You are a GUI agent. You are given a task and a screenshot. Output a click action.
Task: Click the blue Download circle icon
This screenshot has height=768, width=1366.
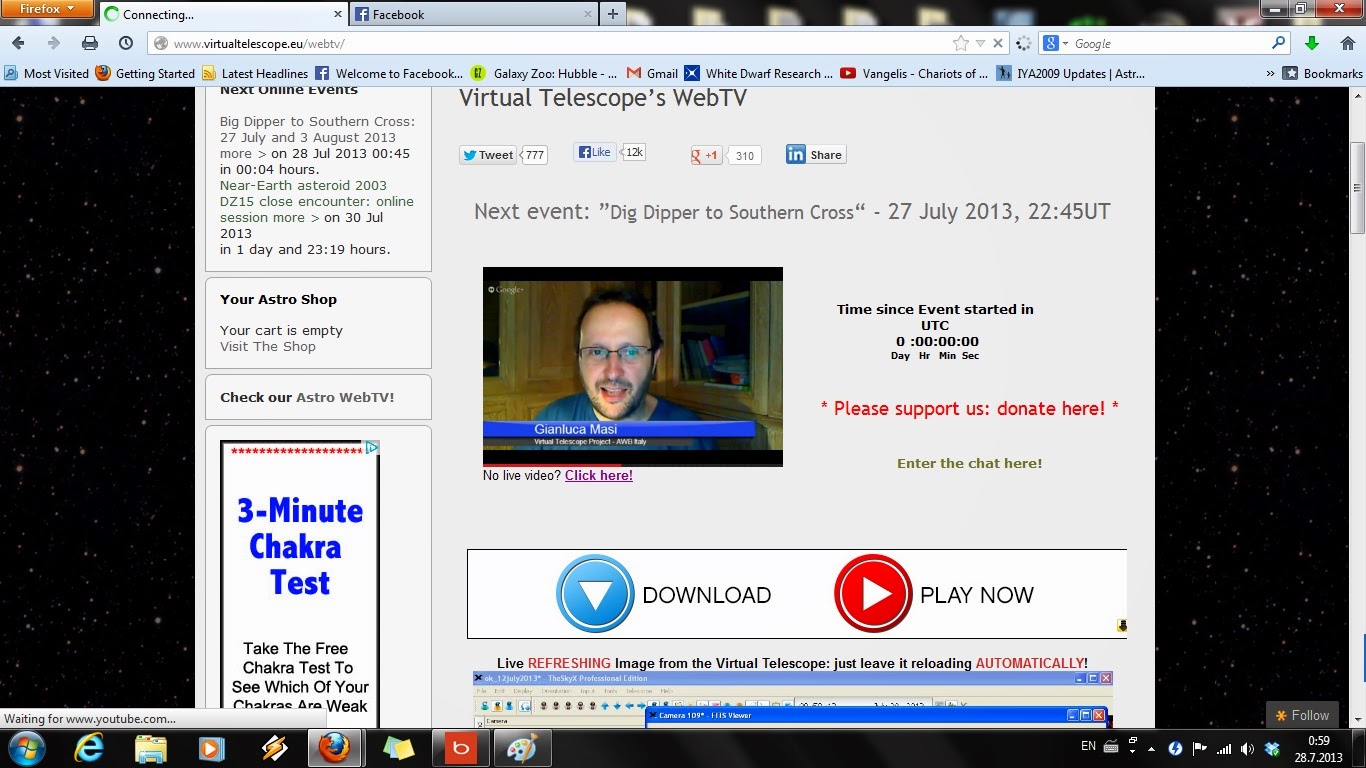point(595,594)
